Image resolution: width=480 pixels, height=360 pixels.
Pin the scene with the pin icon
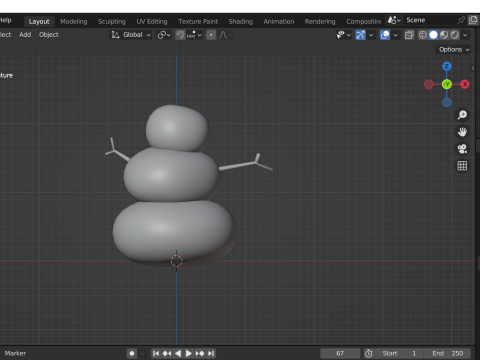point(461,20)
